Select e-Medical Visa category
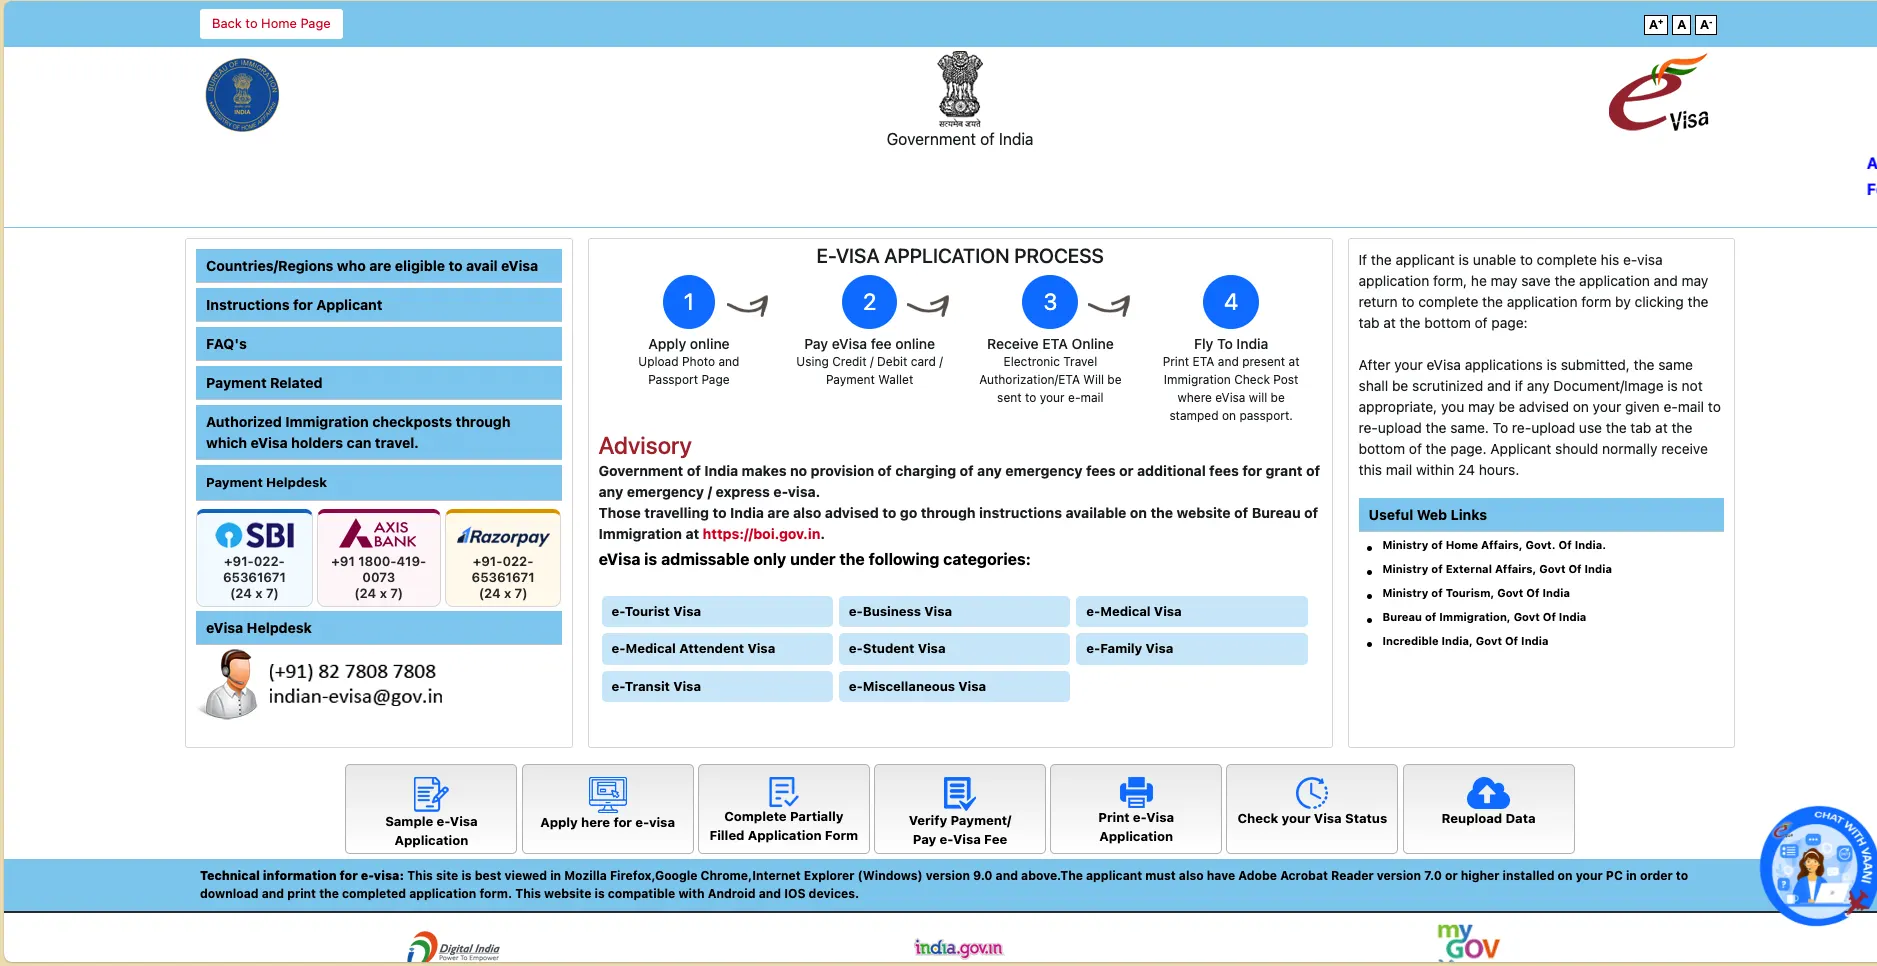The width and height of the screenshot is (1877, 966). (x=1192, y=611)
